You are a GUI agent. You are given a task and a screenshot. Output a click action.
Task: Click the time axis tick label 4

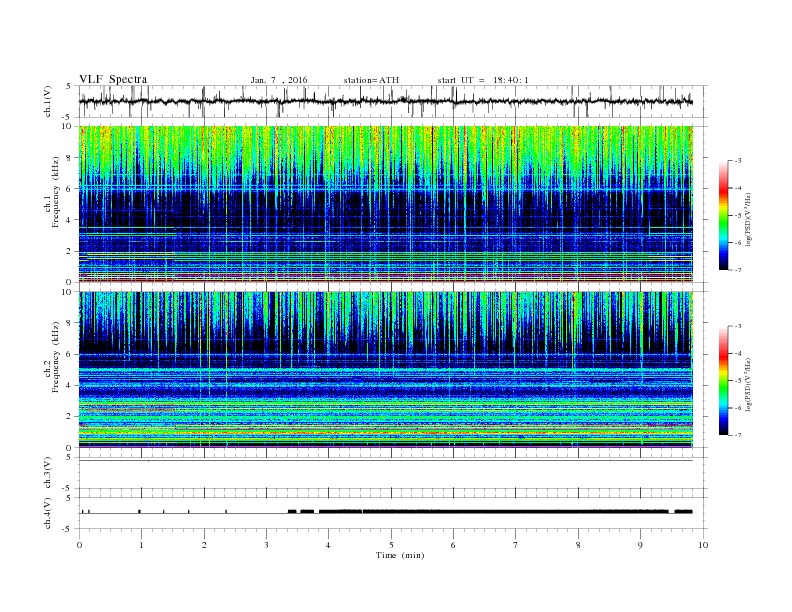(x=328, y=545)
